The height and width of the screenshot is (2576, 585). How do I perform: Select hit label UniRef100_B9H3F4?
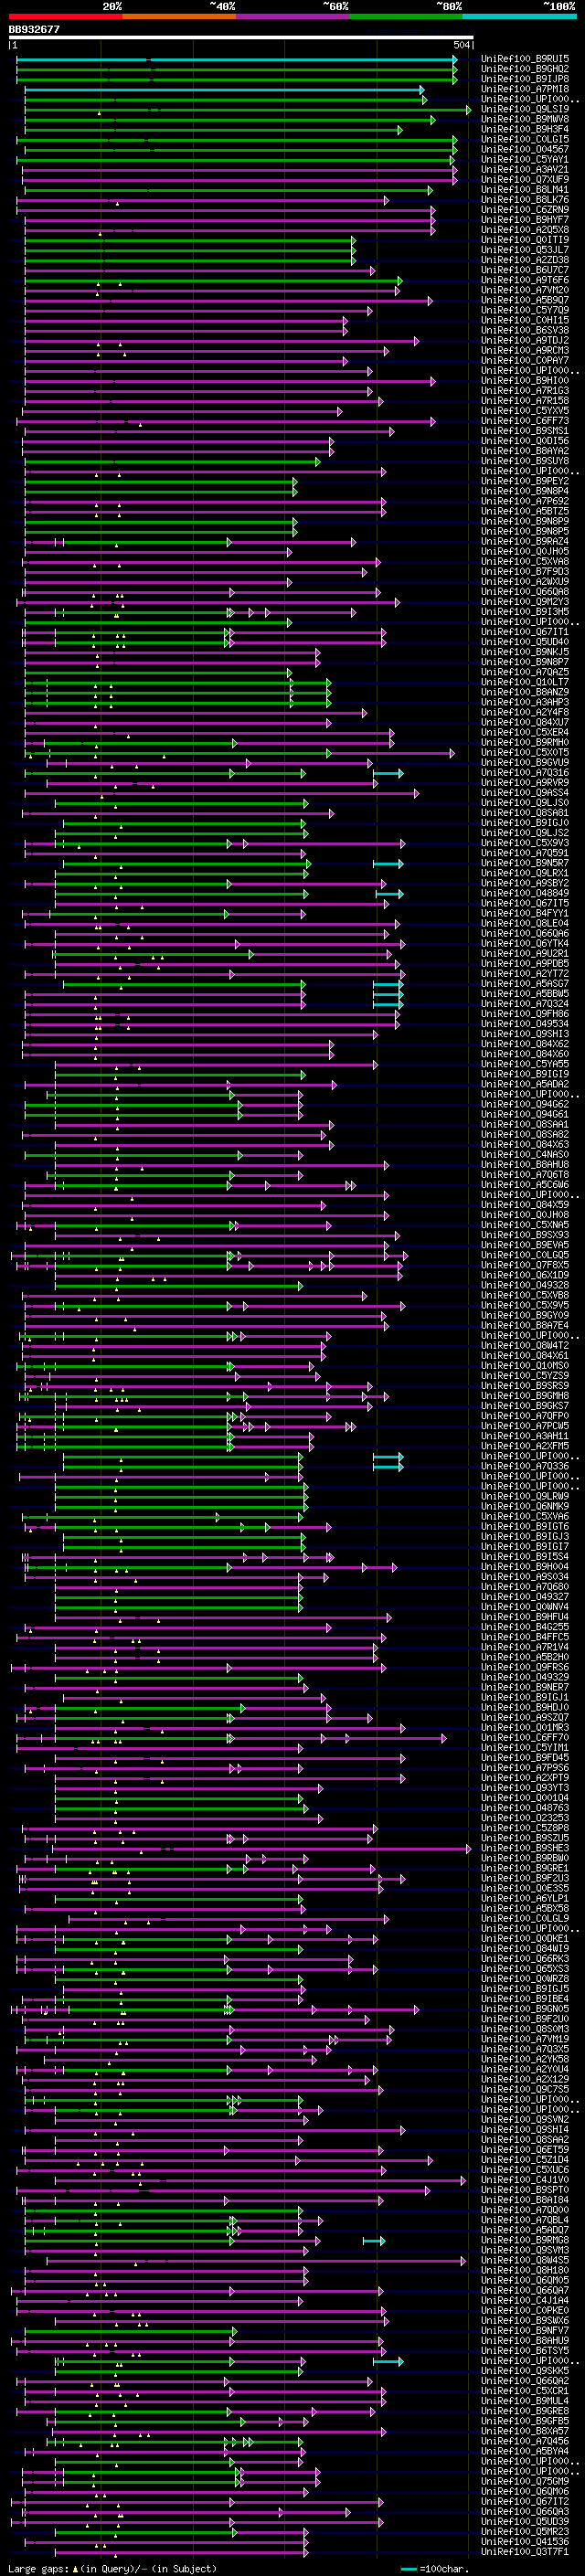click(525, 129)
